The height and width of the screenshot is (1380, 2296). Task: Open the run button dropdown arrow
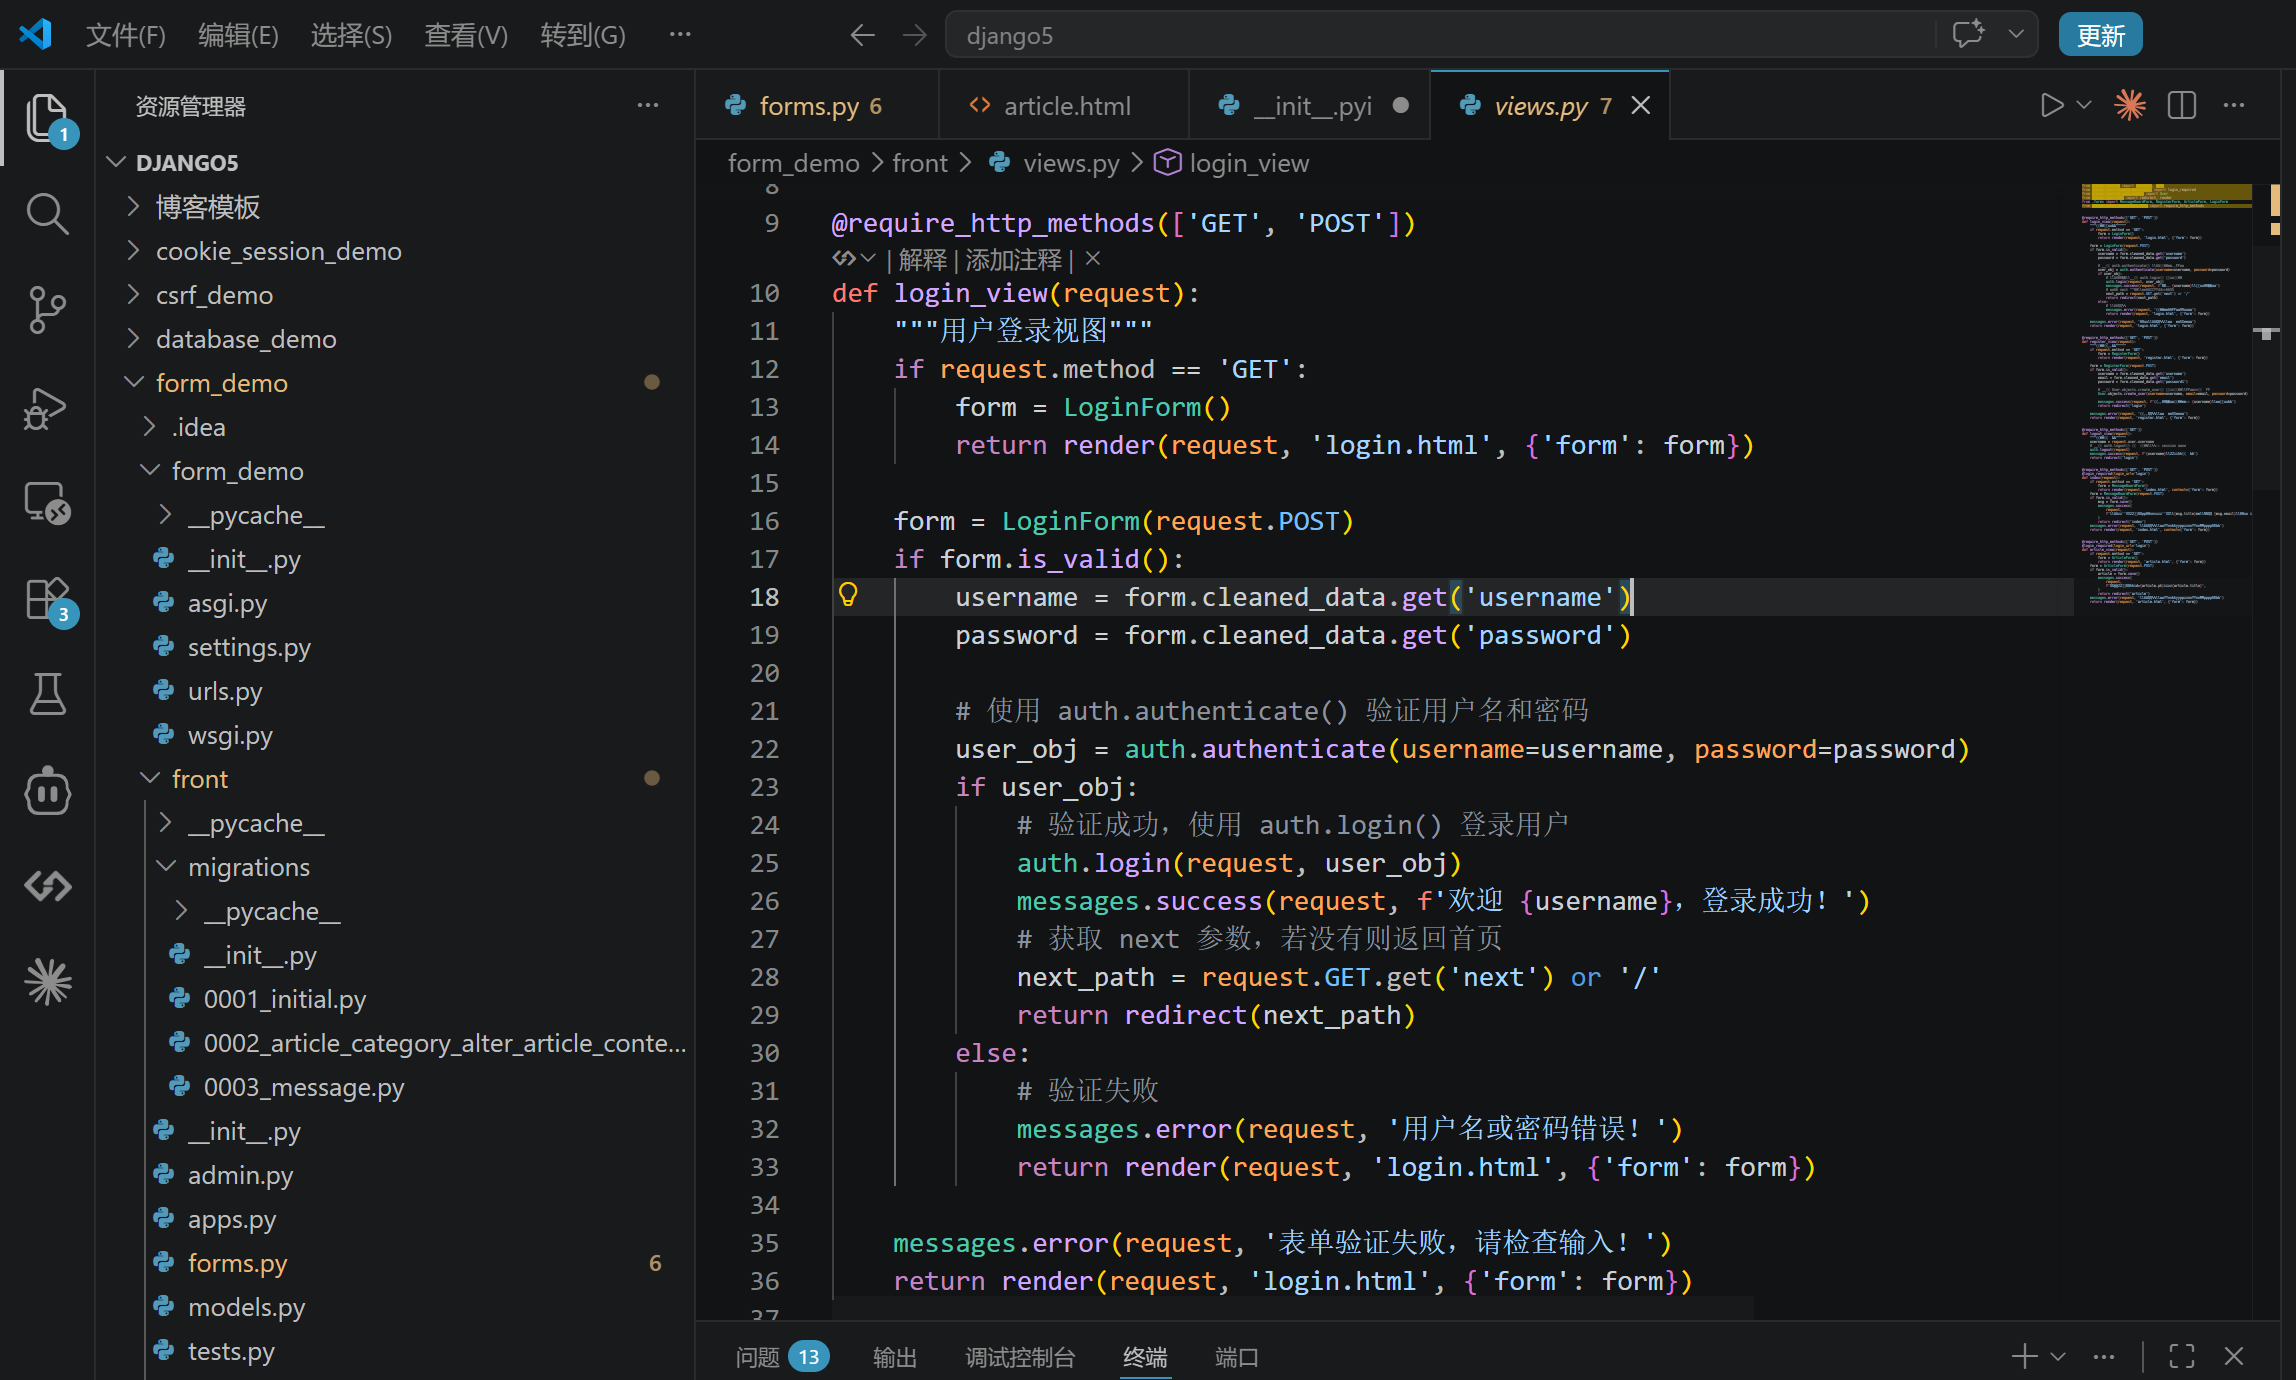pos(2084,105)
